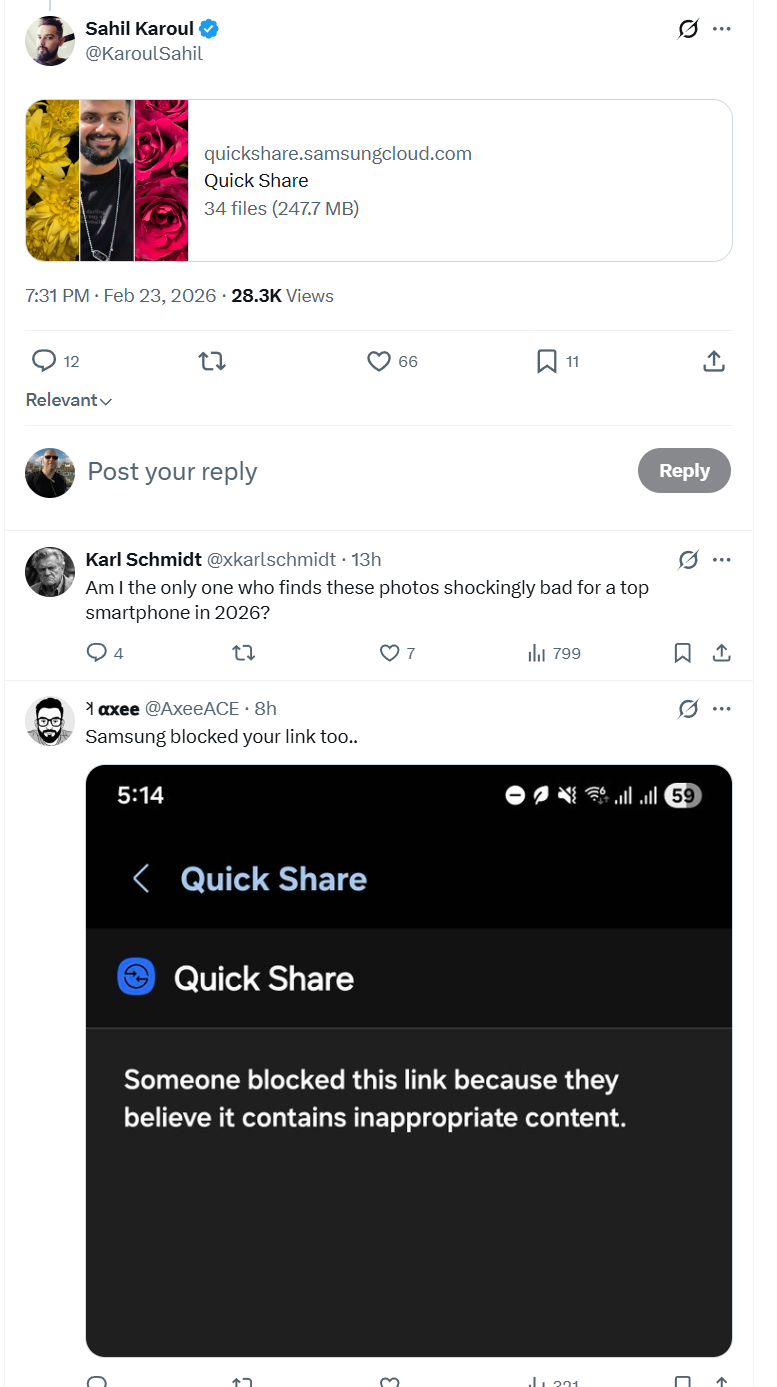Click the share icon on main post

[713, 361]
